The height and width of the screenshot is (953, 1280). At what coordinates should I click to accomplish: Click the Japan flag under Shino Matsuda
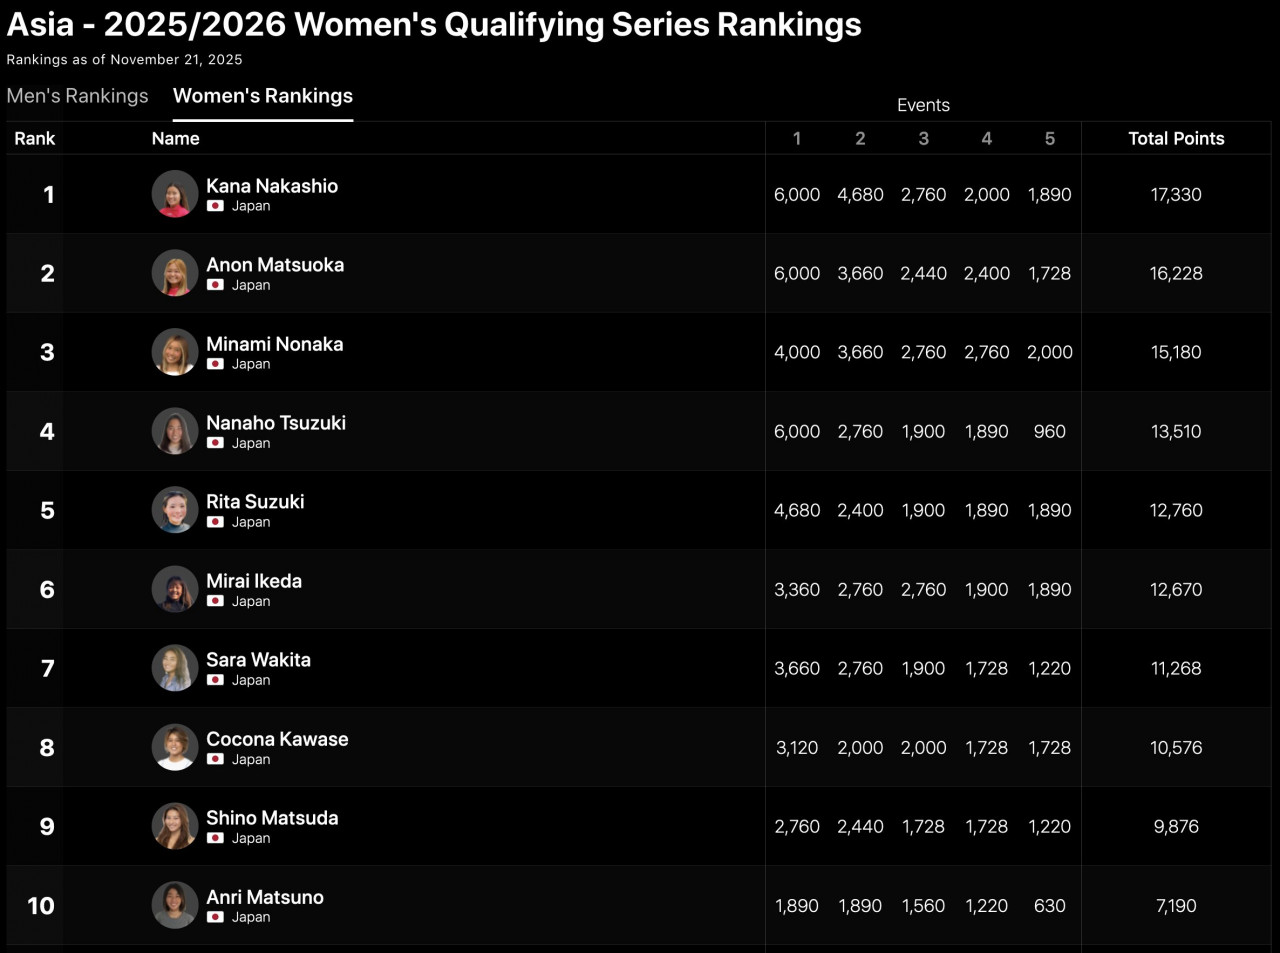(215, 838)
